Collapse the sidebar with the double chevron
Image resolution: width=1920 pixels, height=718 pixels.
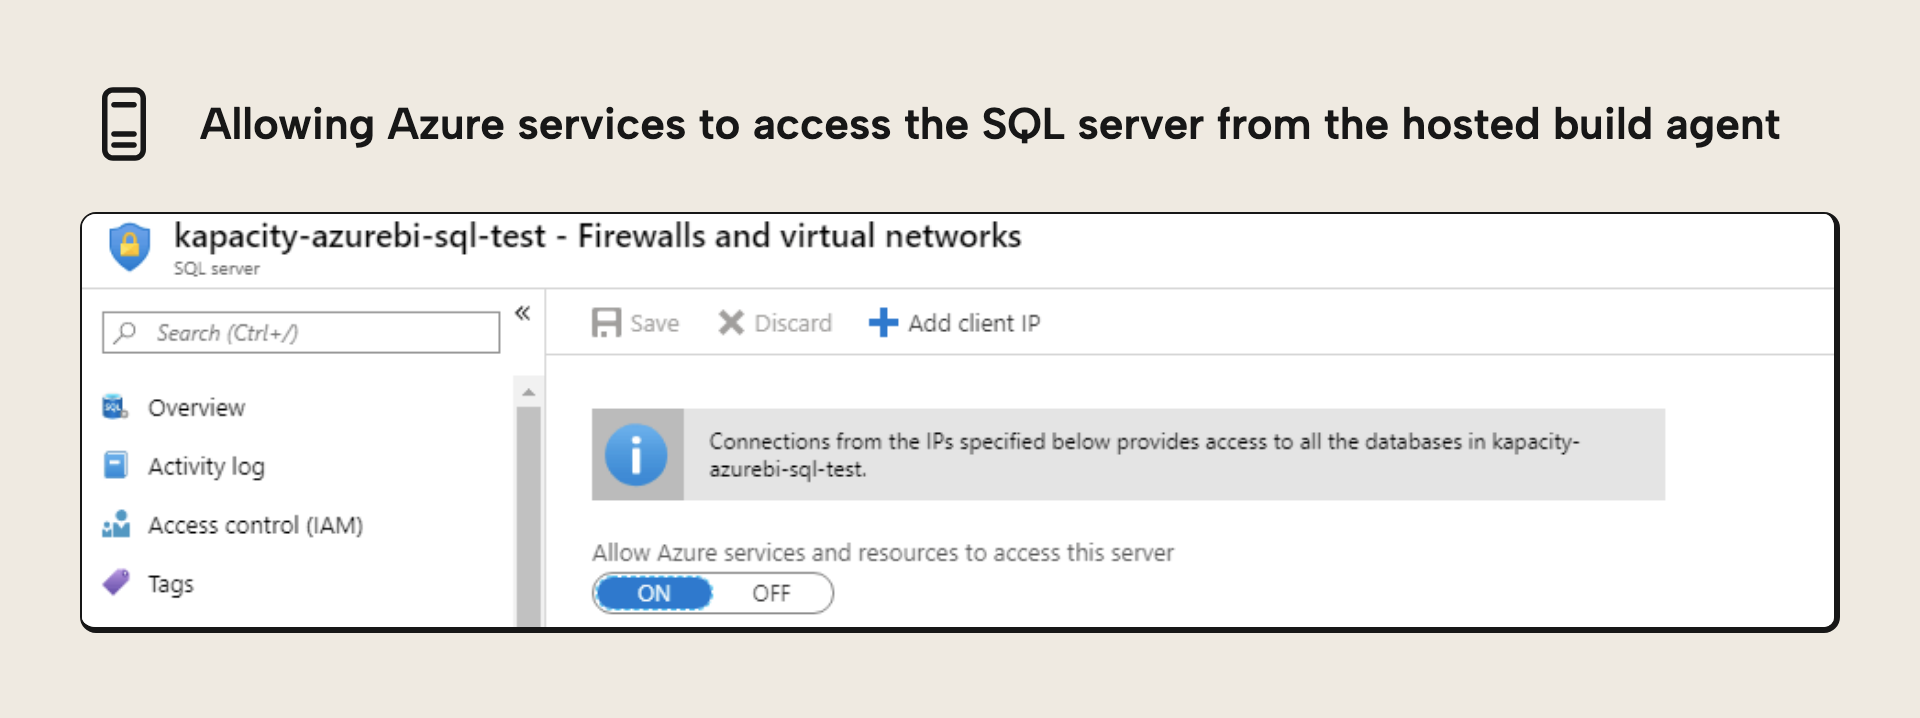(522, 313)
